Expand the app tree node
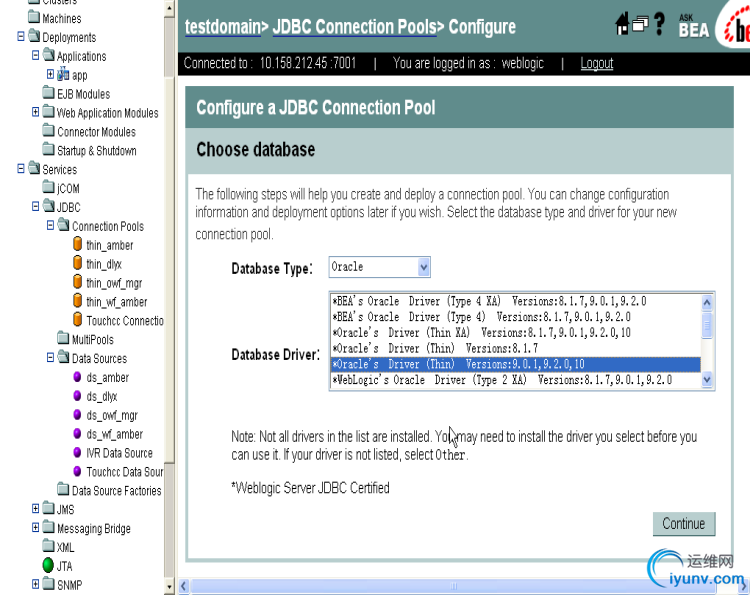 [50, 74]
